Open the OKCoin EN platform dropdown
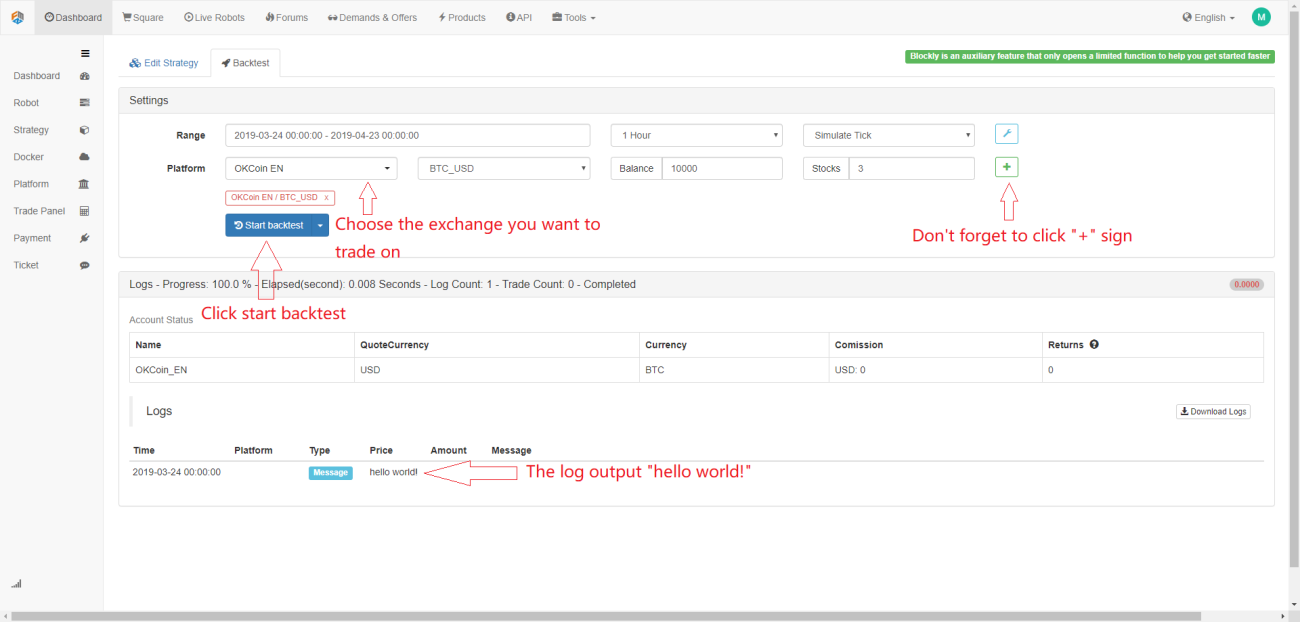The width and height of the screenshot is (1300, 622). point(311,168)
